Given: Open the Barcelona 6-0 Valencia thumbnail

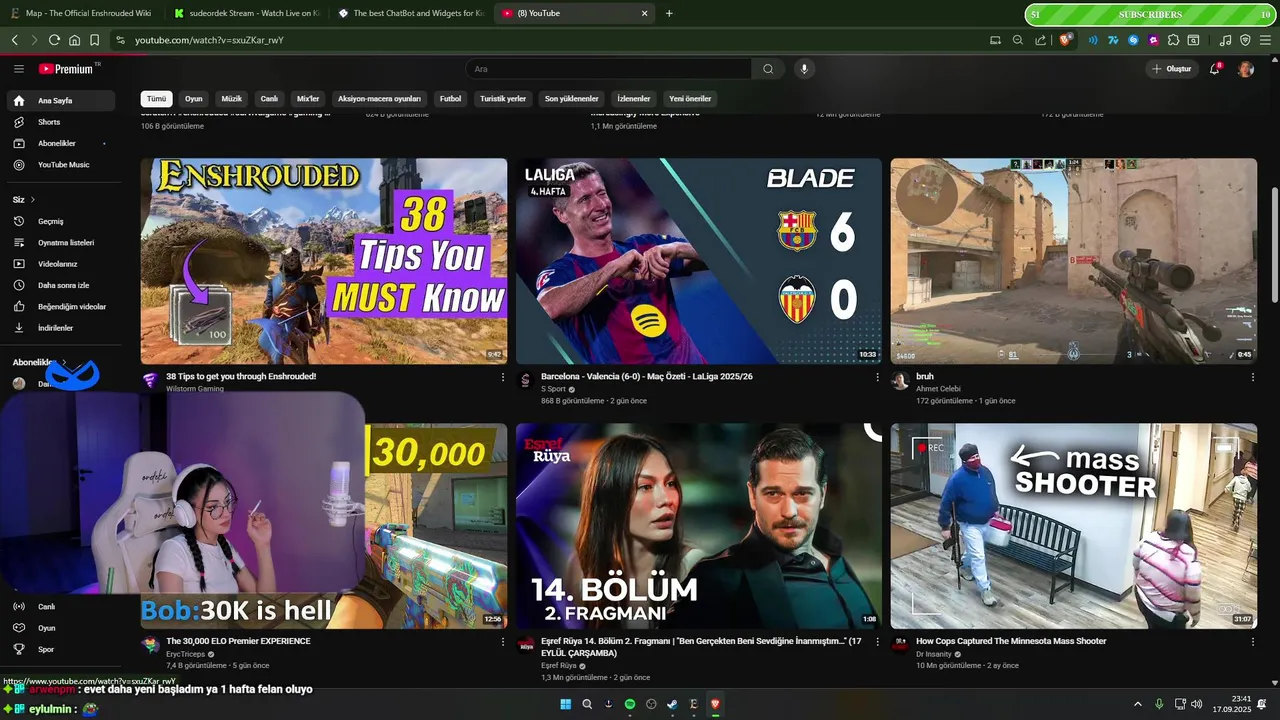Looking at the screenshot, I should (699, 261).
